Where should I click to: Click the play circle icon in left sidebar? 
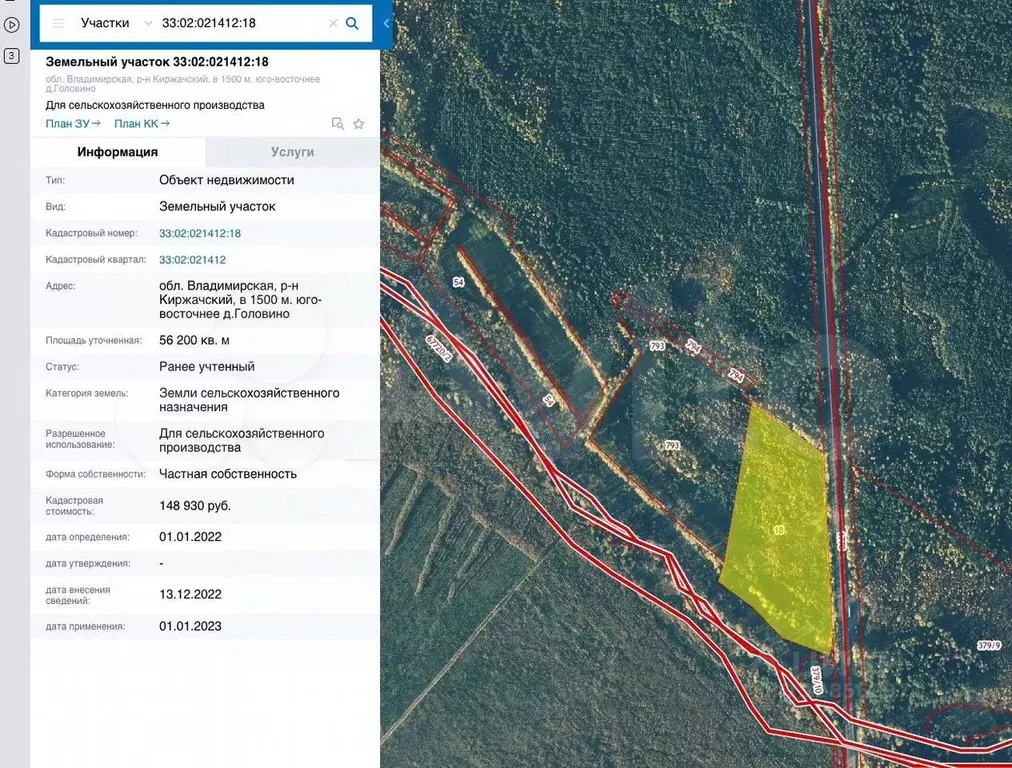(12, 25)
